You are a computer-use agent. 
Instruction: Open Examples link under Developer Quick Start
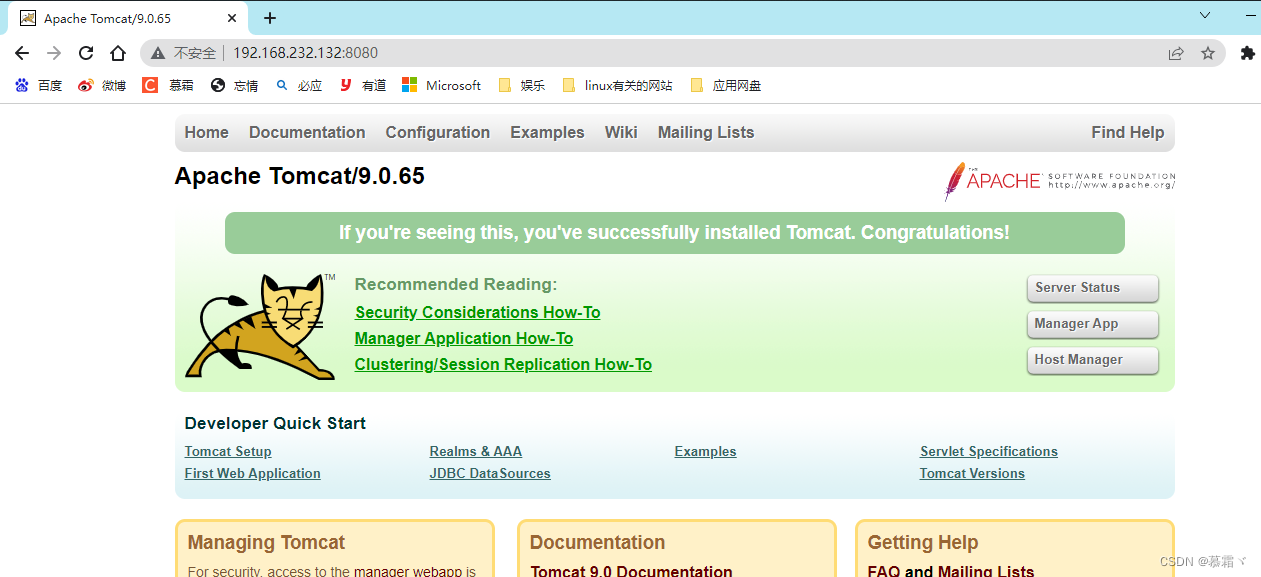pos(706,451)
